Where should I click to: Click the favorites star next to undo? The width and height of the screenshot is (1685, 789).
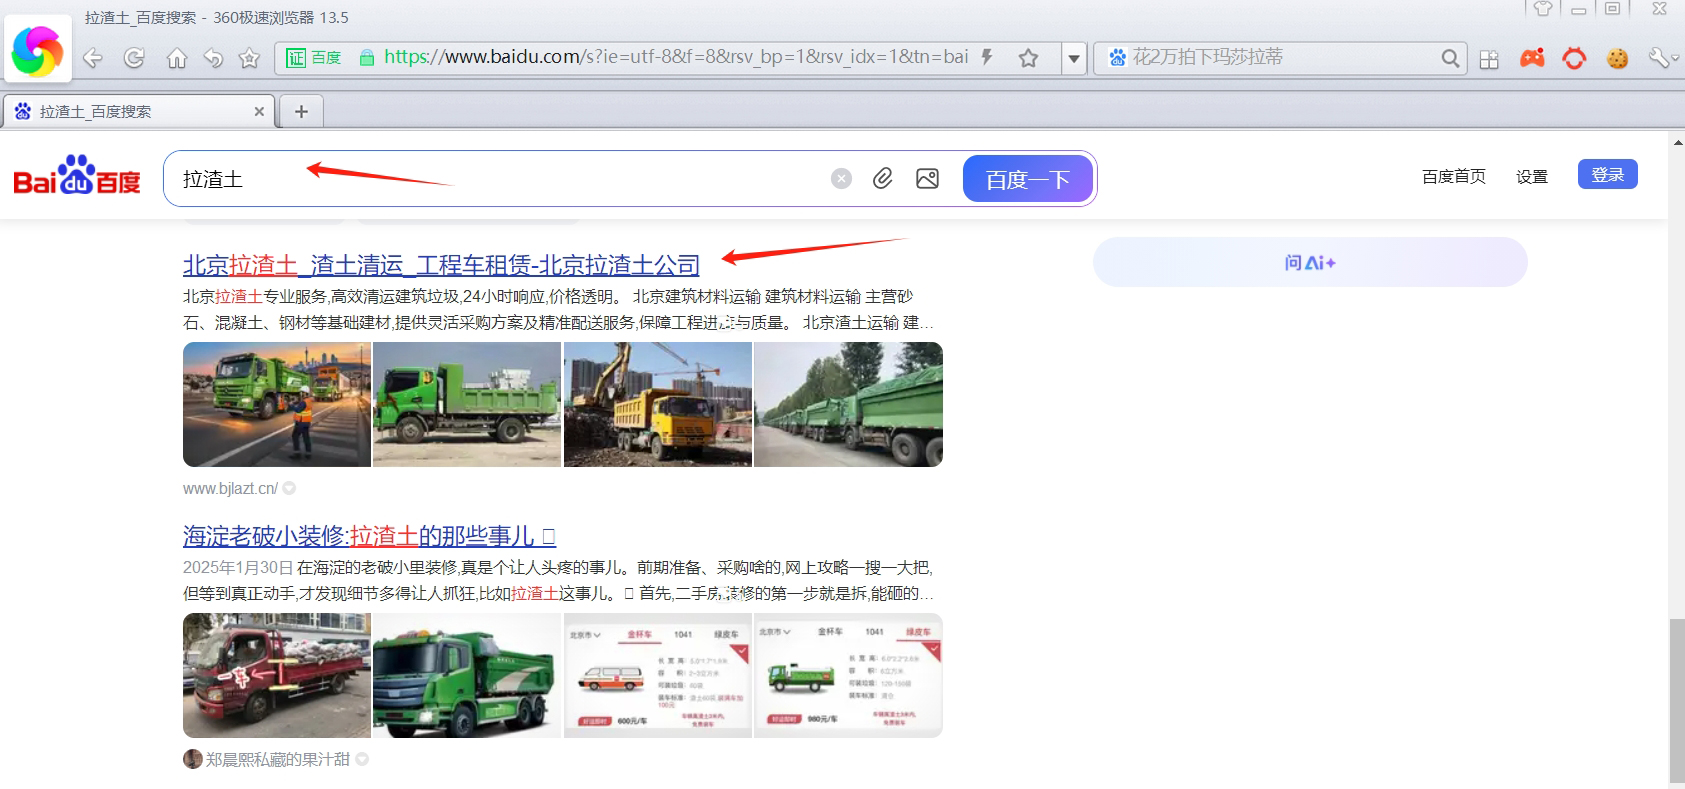click(250, 58)
